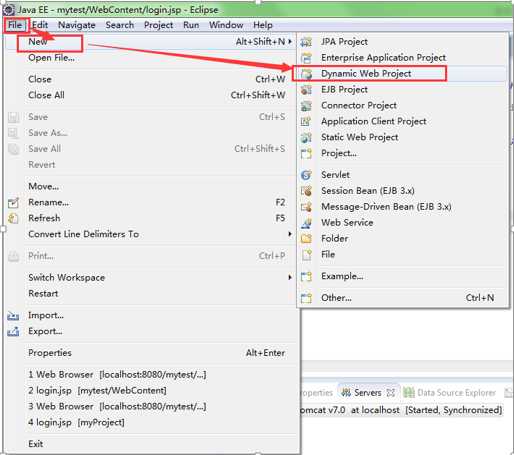The width and height of the screenshot is (514, 455).
Task: Click the Project... wizard icon
Action: coord(306,153)
